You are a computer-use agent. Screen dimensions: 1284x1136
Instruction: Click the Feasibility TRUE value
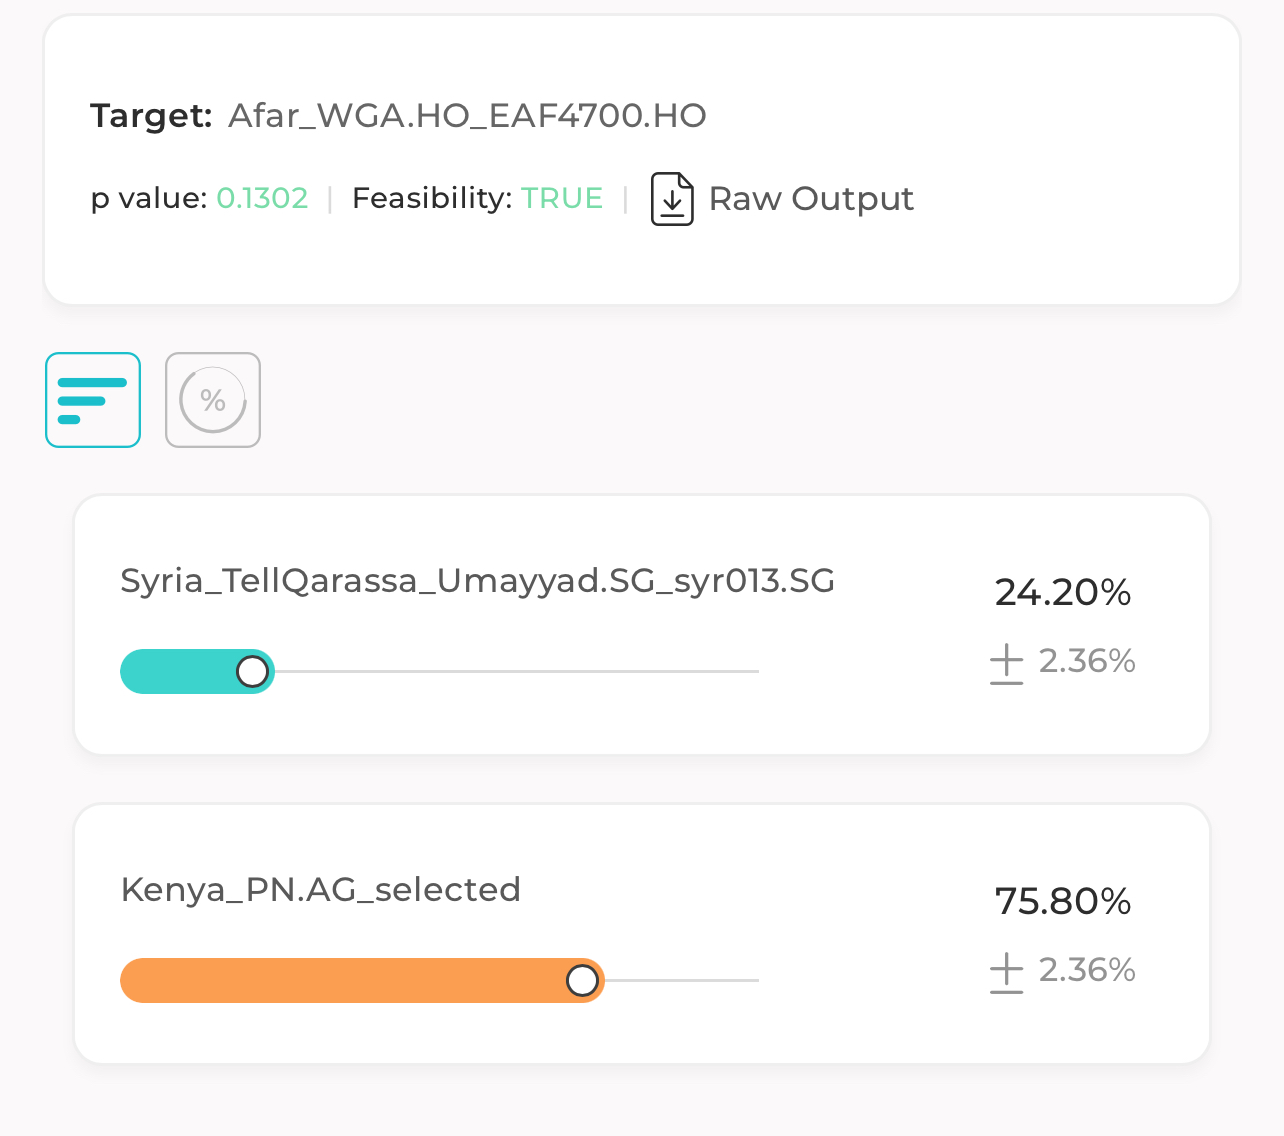[562, 198]
